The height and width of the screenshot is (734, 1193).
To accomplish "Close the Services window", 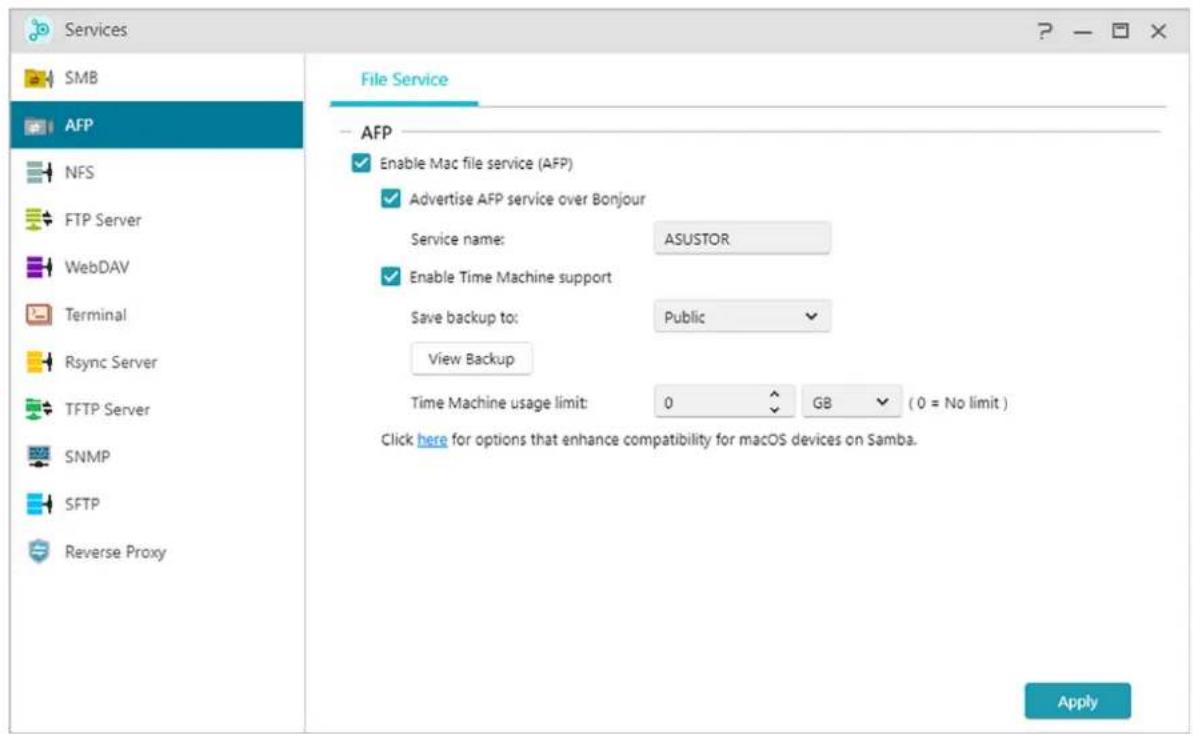I will pyautogui.click(x=1158, y=31).
